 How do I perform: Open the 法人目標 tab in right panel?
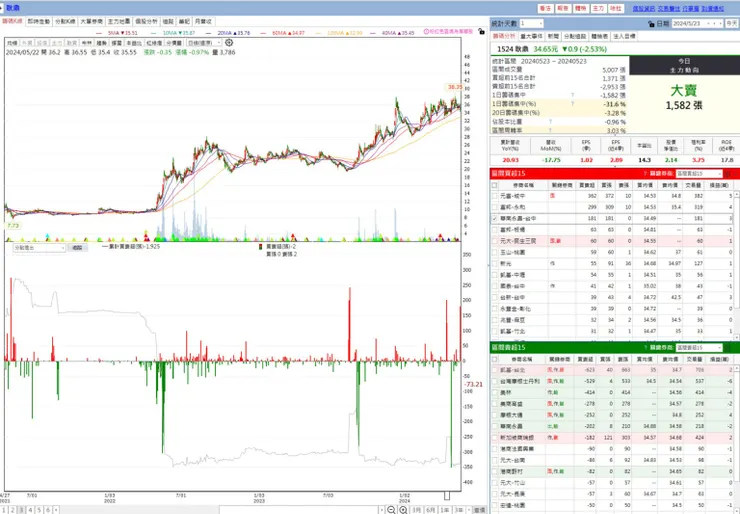[x=624, y=36]
